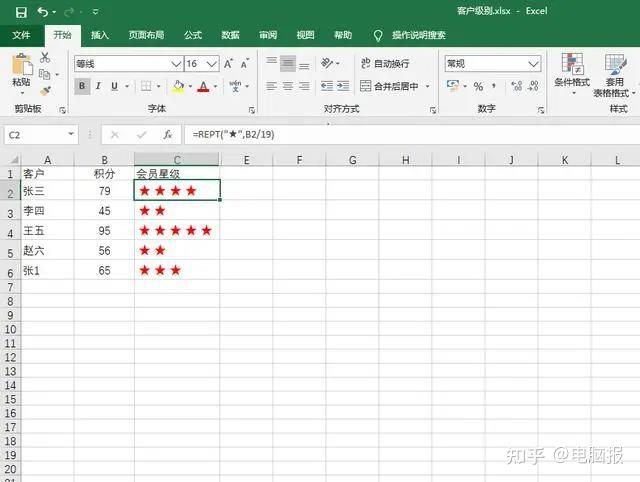Center text horizontally
This screenshot has width=640, height=482.
(x=288, y=86)
